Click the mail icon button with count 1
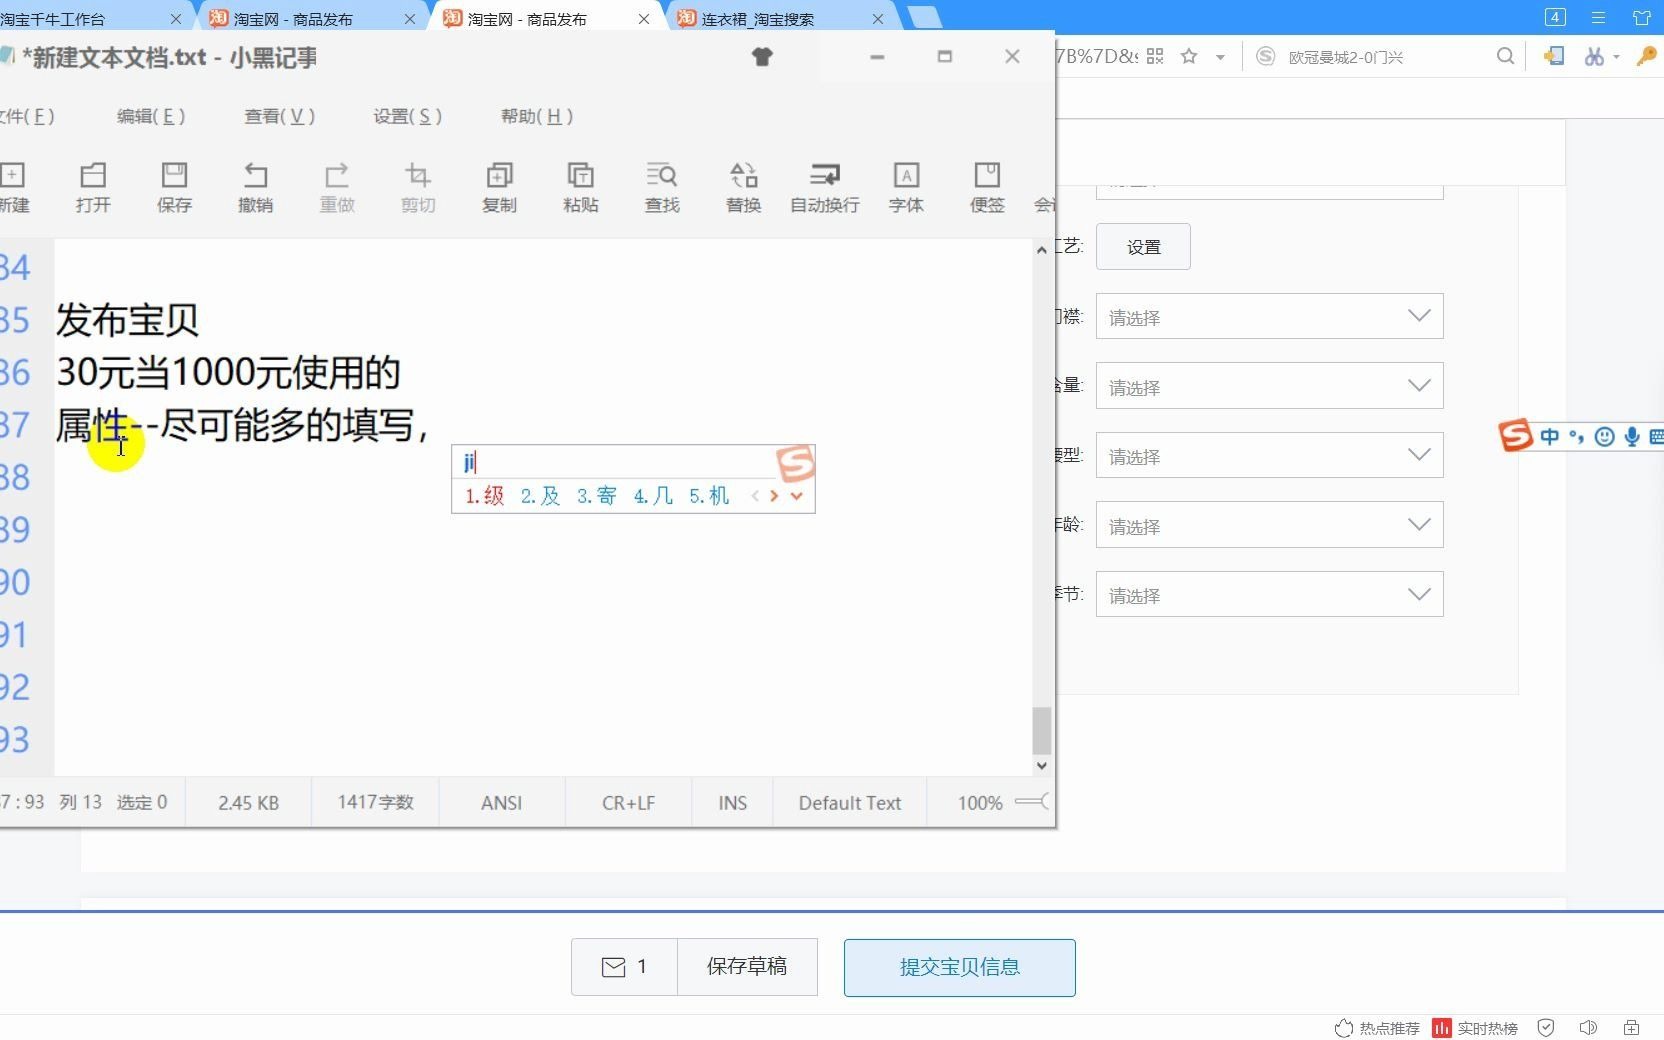Viewport: 1664px width, 1040px height. click(x=624, y=967)
